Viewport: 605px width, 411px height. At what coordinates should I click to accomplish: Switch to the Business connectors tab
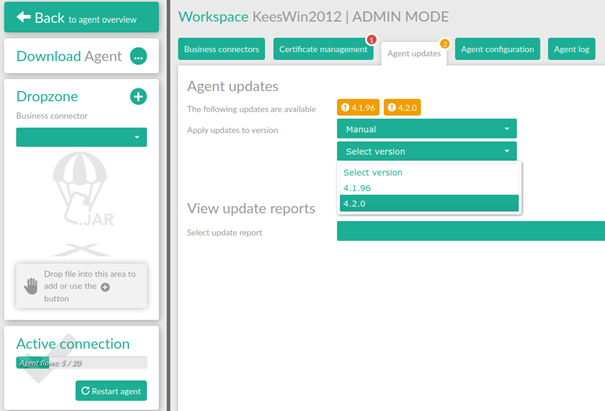coord(222,49)
